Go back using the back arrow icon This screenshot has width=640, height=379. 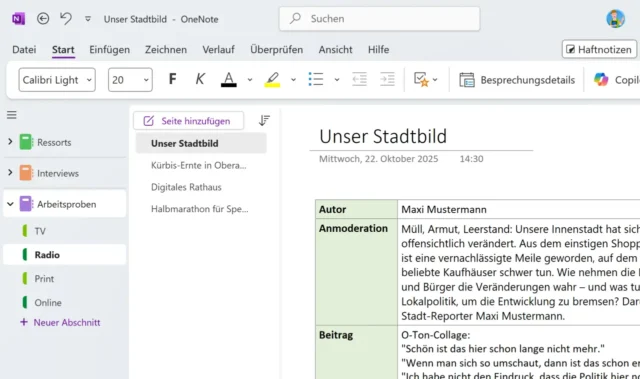(x=43, y=19)
